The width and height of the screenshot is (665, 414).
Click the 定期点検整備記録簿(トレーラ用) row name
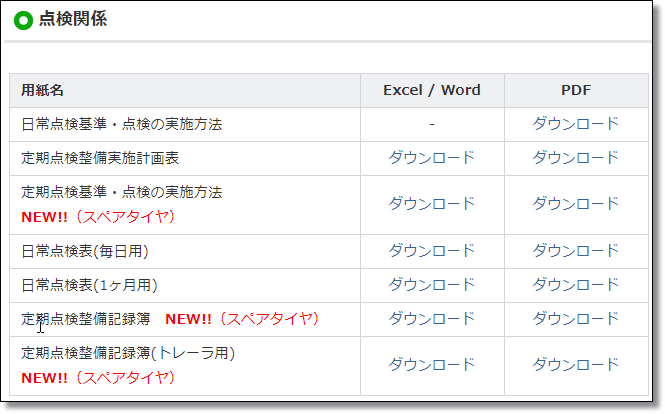click(128, 353)
